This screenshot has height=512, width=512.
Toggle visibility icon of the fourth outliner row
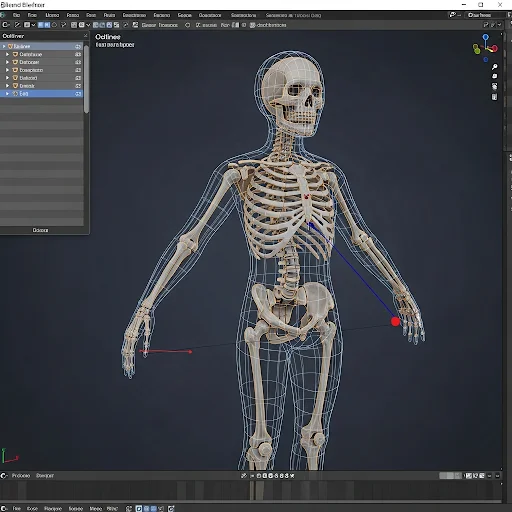pyautogui.click(x=78, y=70)
